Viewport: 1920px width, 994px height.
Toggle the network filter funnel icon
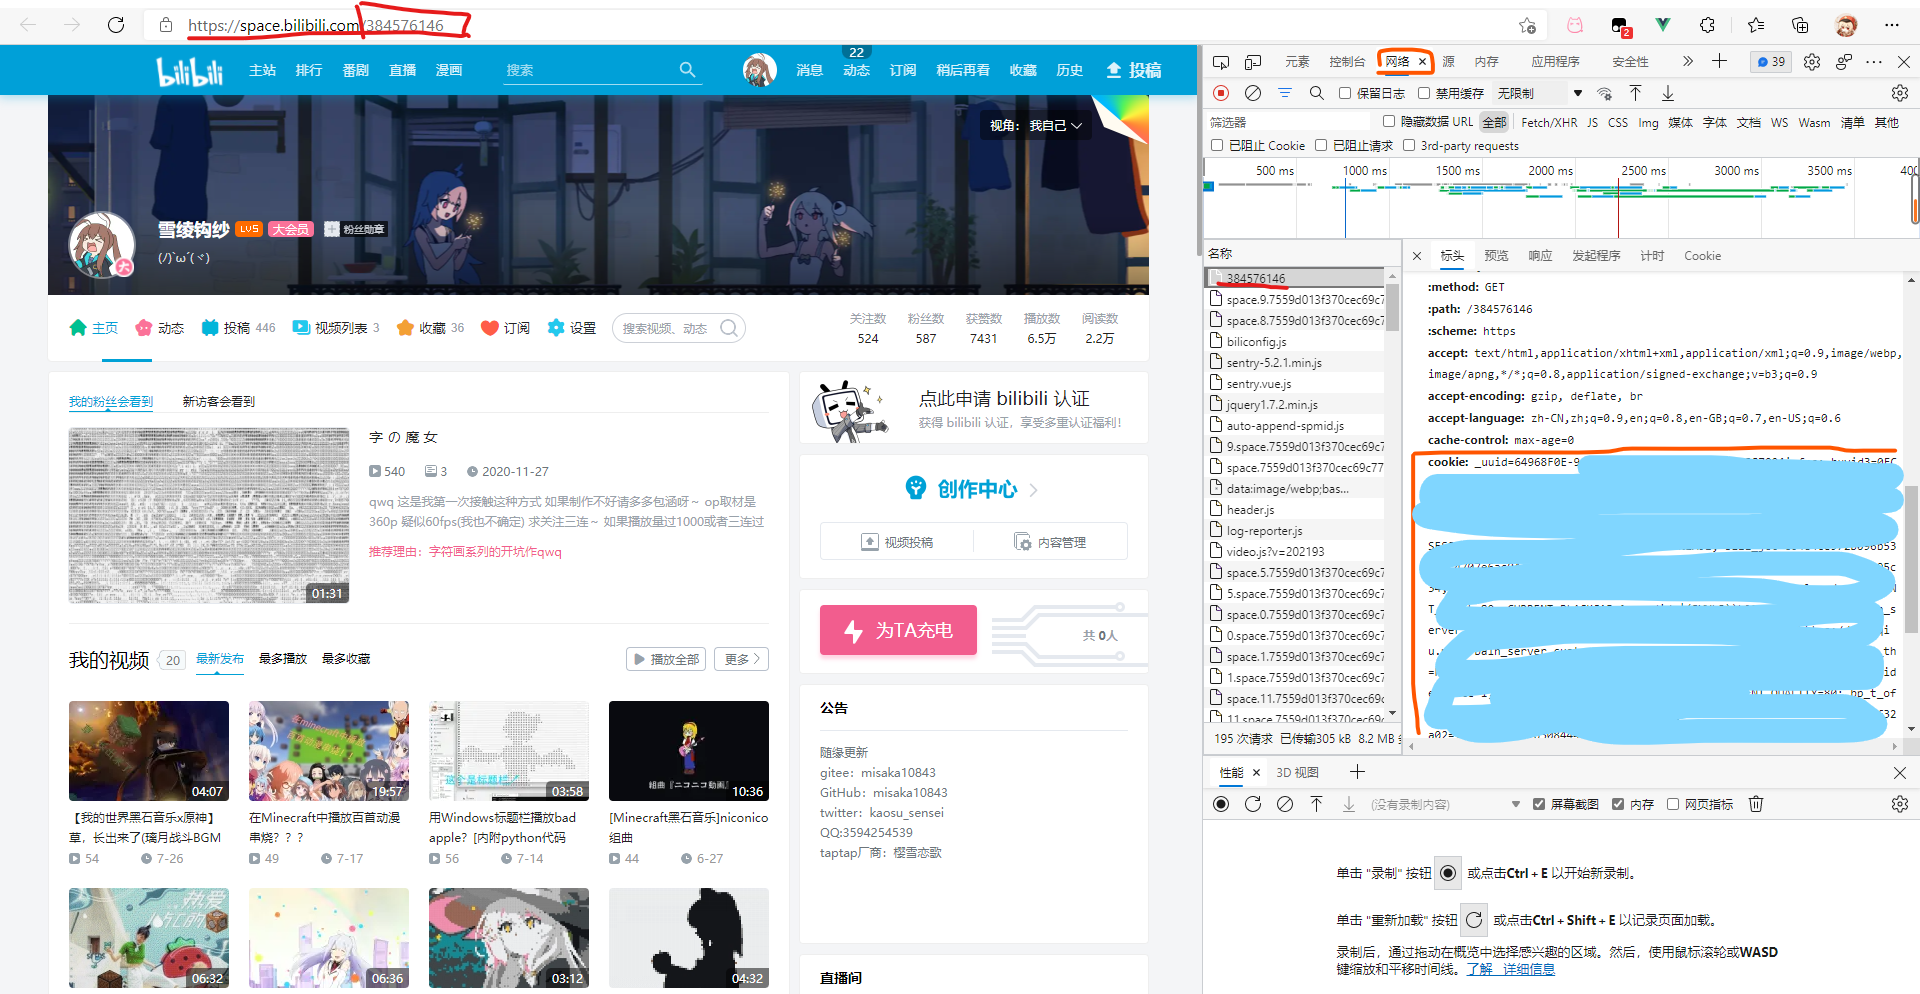tap(1285, 93)
